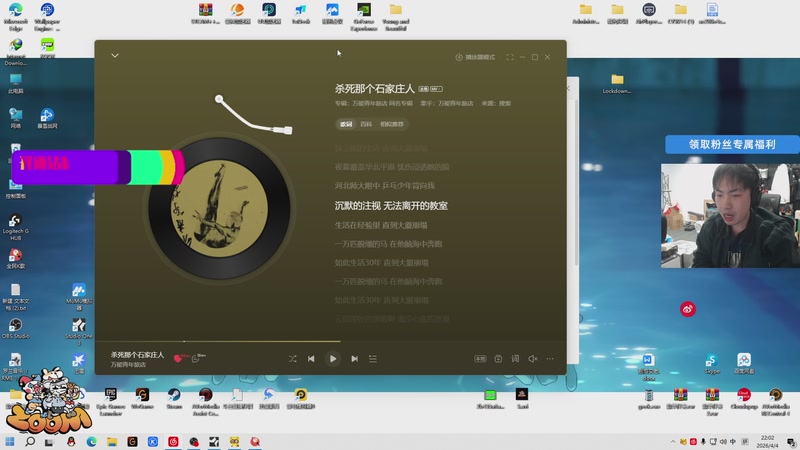The image size is (800, 450).
Task: Click lyric line 生活在经验里 直到大厦崩塌
Action: click(x=381, y=225)
